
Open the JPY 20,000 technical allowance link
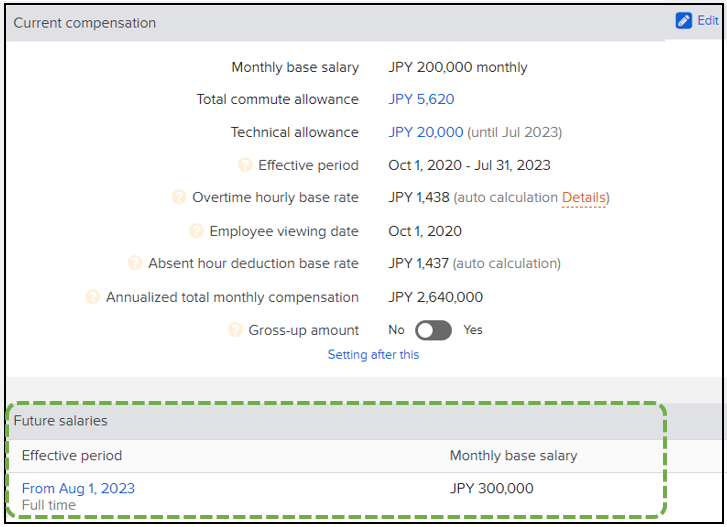(426, 132)
